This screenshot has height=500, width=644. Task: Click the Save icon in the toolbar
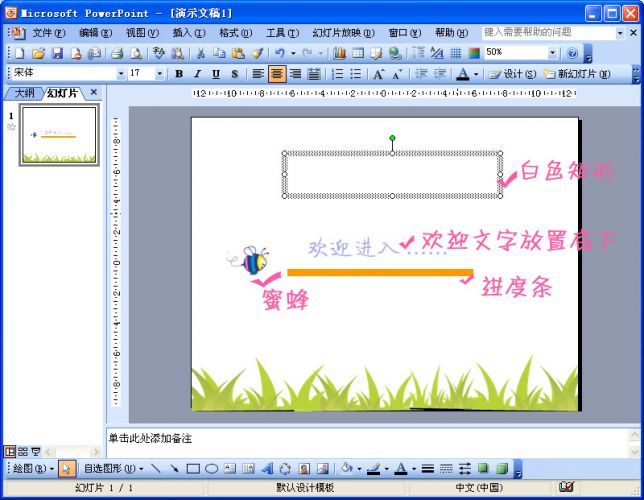click(x=57, y=53)
